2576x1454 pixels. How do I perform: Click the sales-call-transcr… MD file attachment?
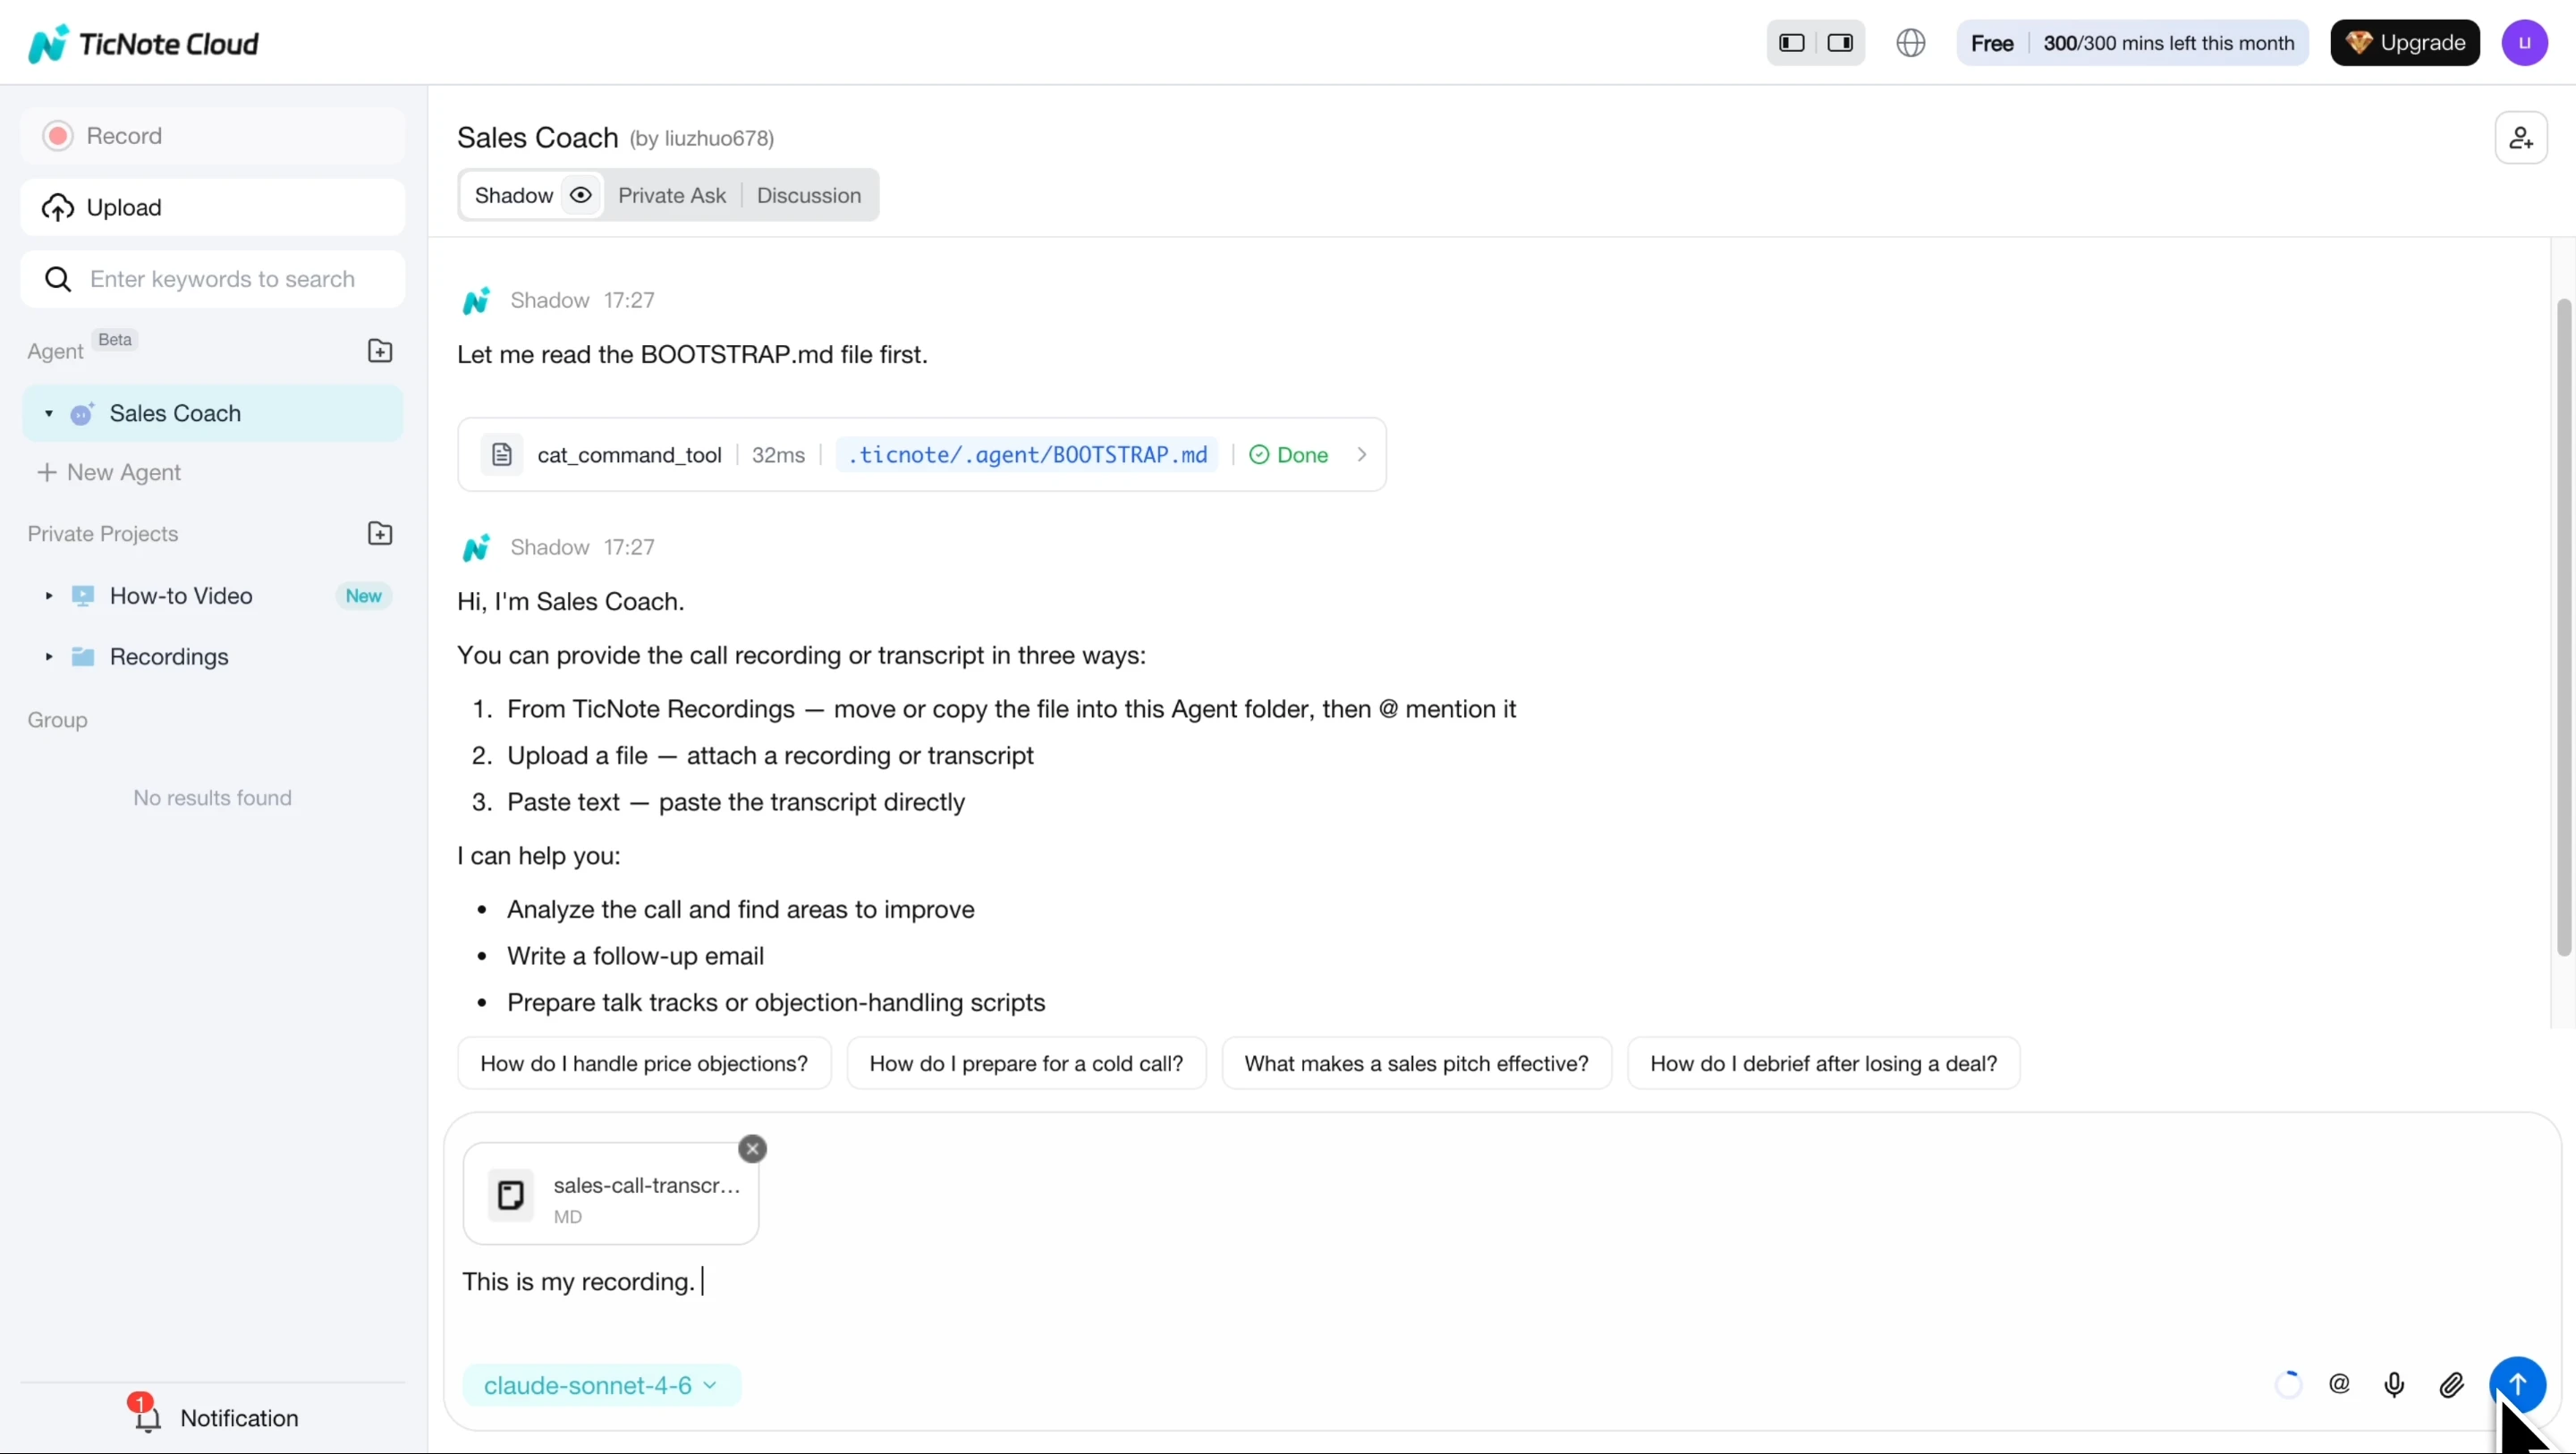[611, 1195]
